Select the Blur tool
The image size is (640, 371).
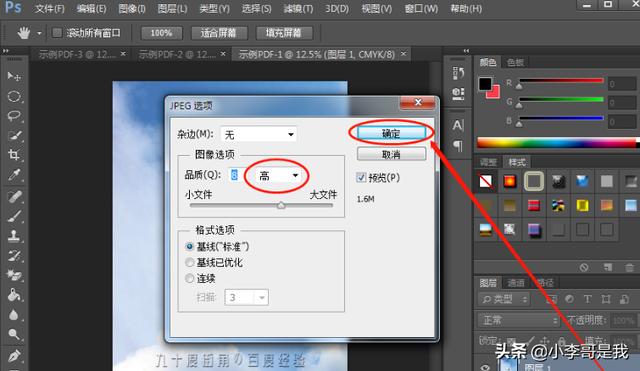pos(13,315)
